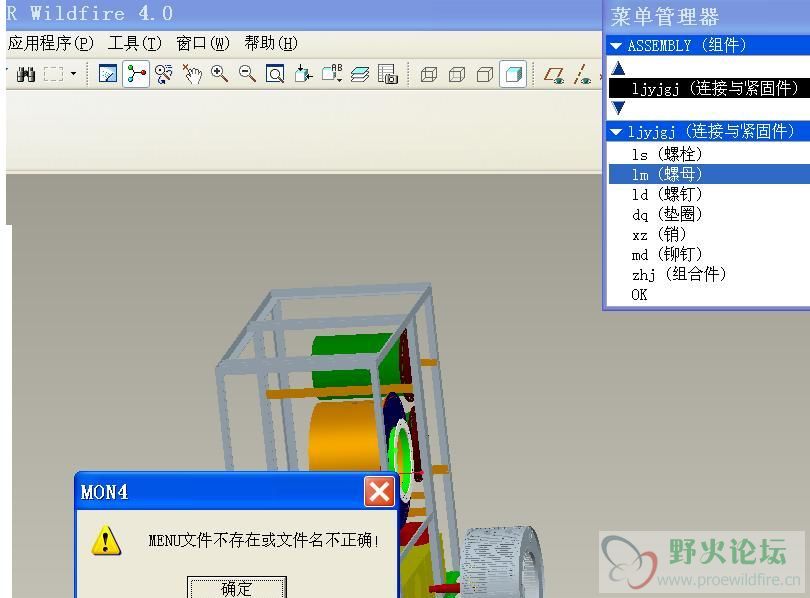Viewport: 810px width, 598px height.
Task: Open the 窗口(W) menu
Action: click(x=202, y=43)
